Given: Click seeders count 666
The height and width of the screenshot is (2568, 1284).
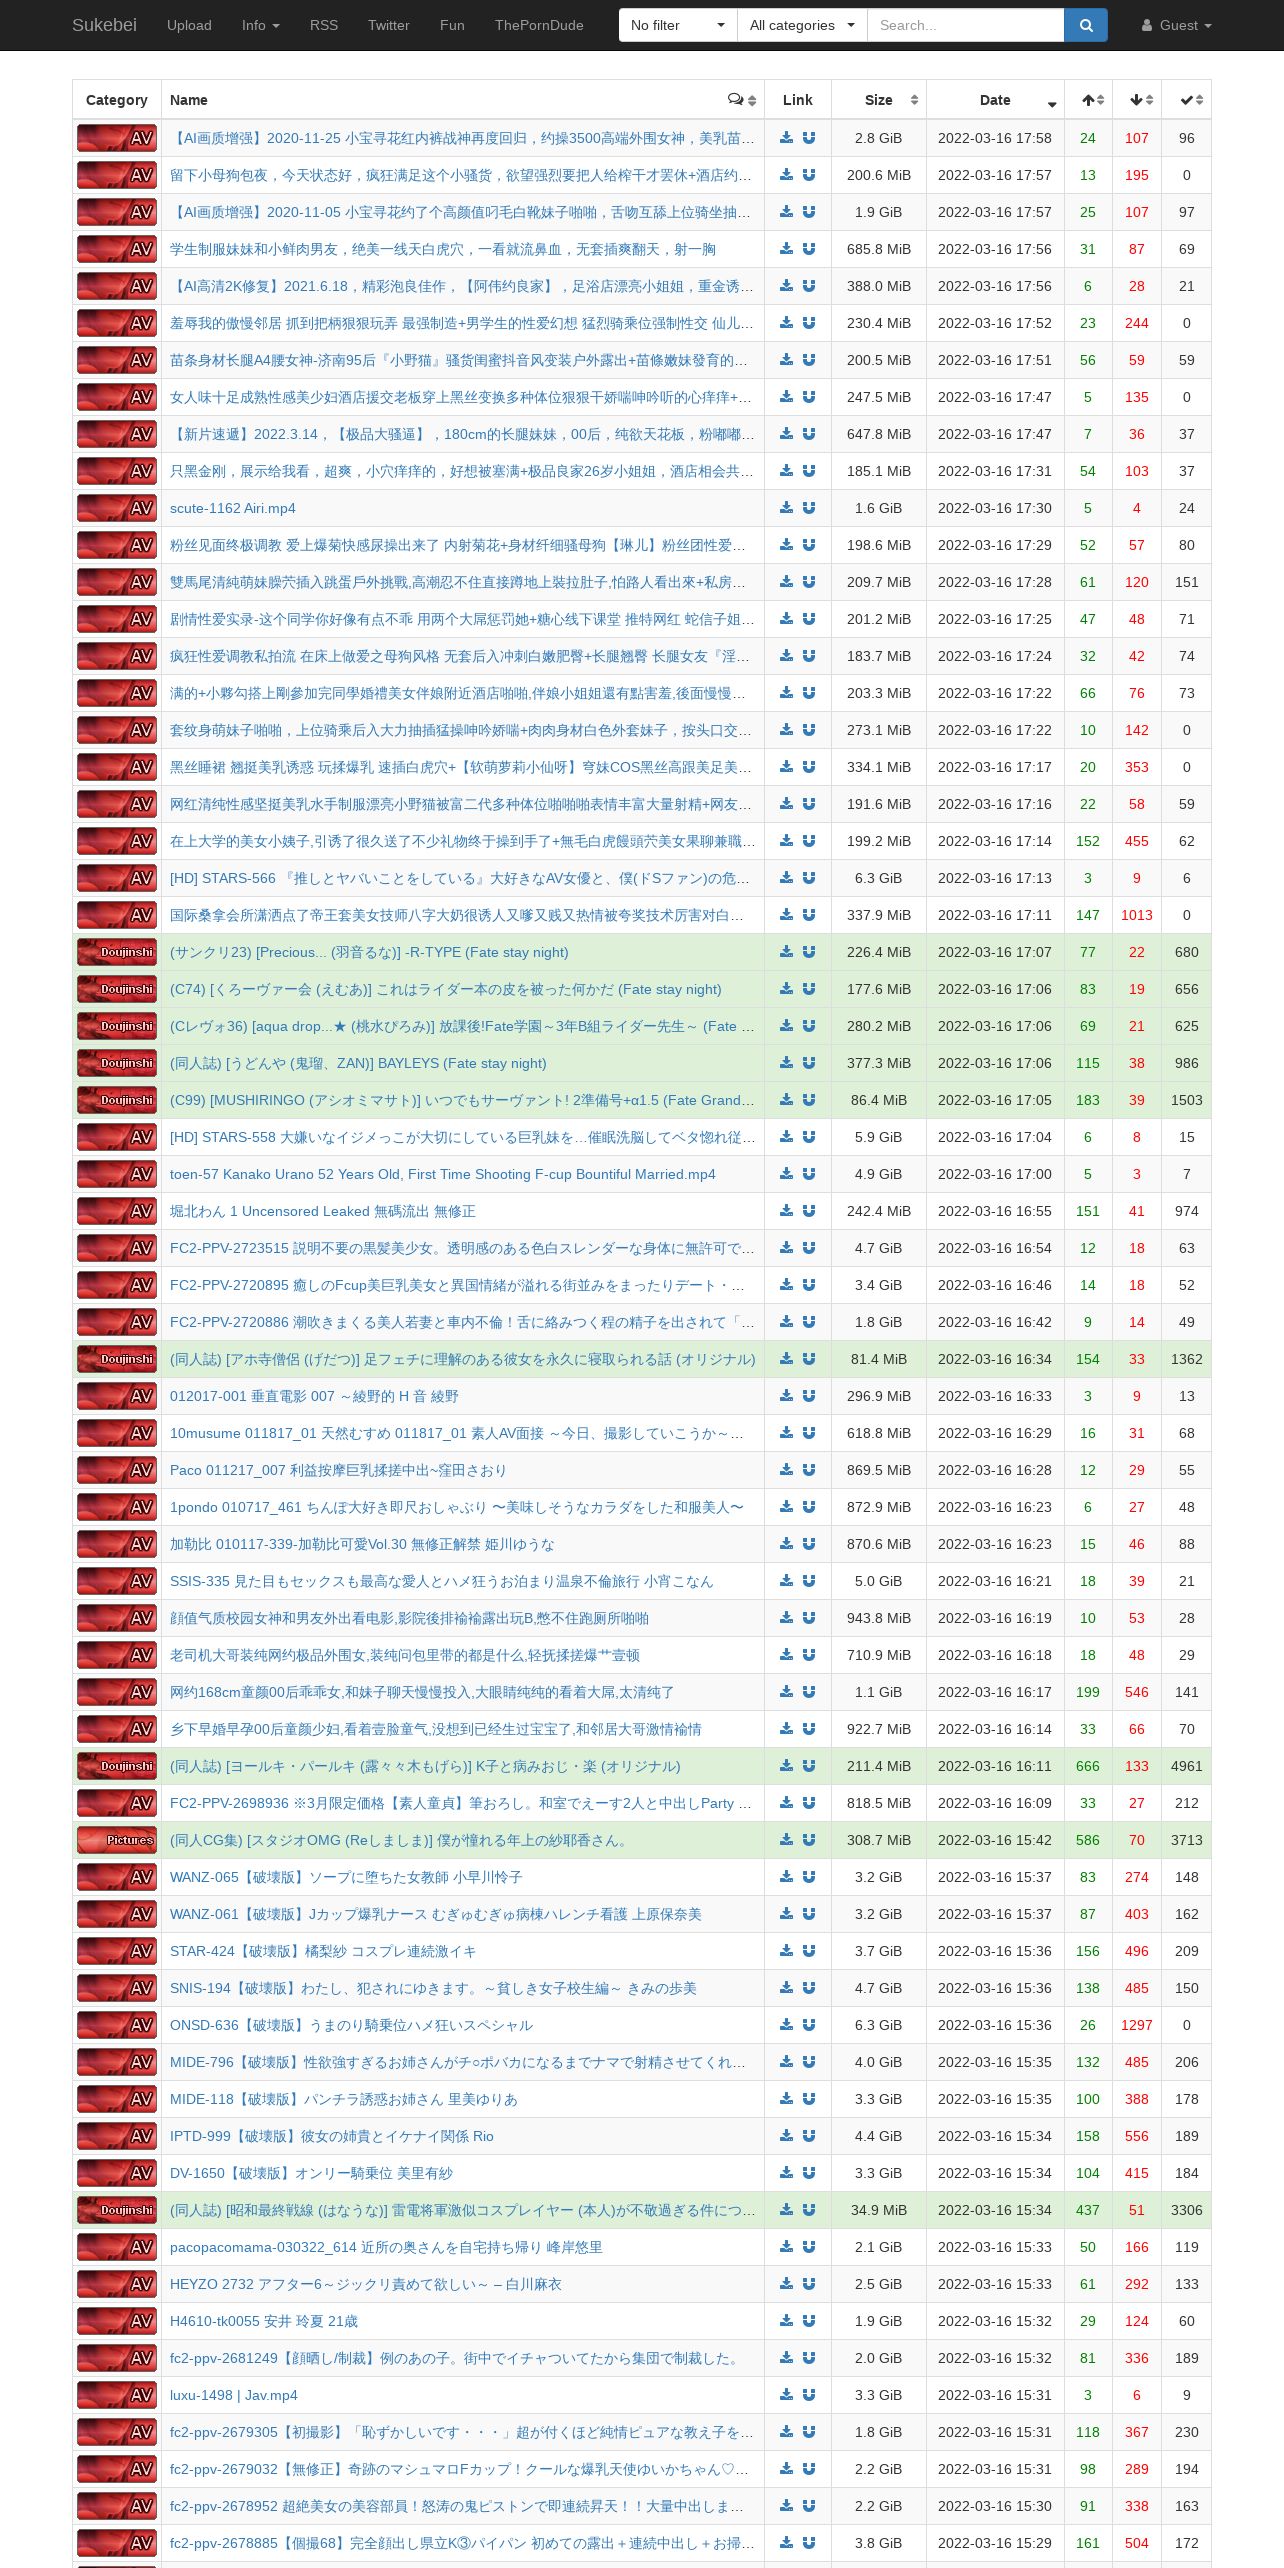Looking at the screenshot, I should tap(1088, 1766).
